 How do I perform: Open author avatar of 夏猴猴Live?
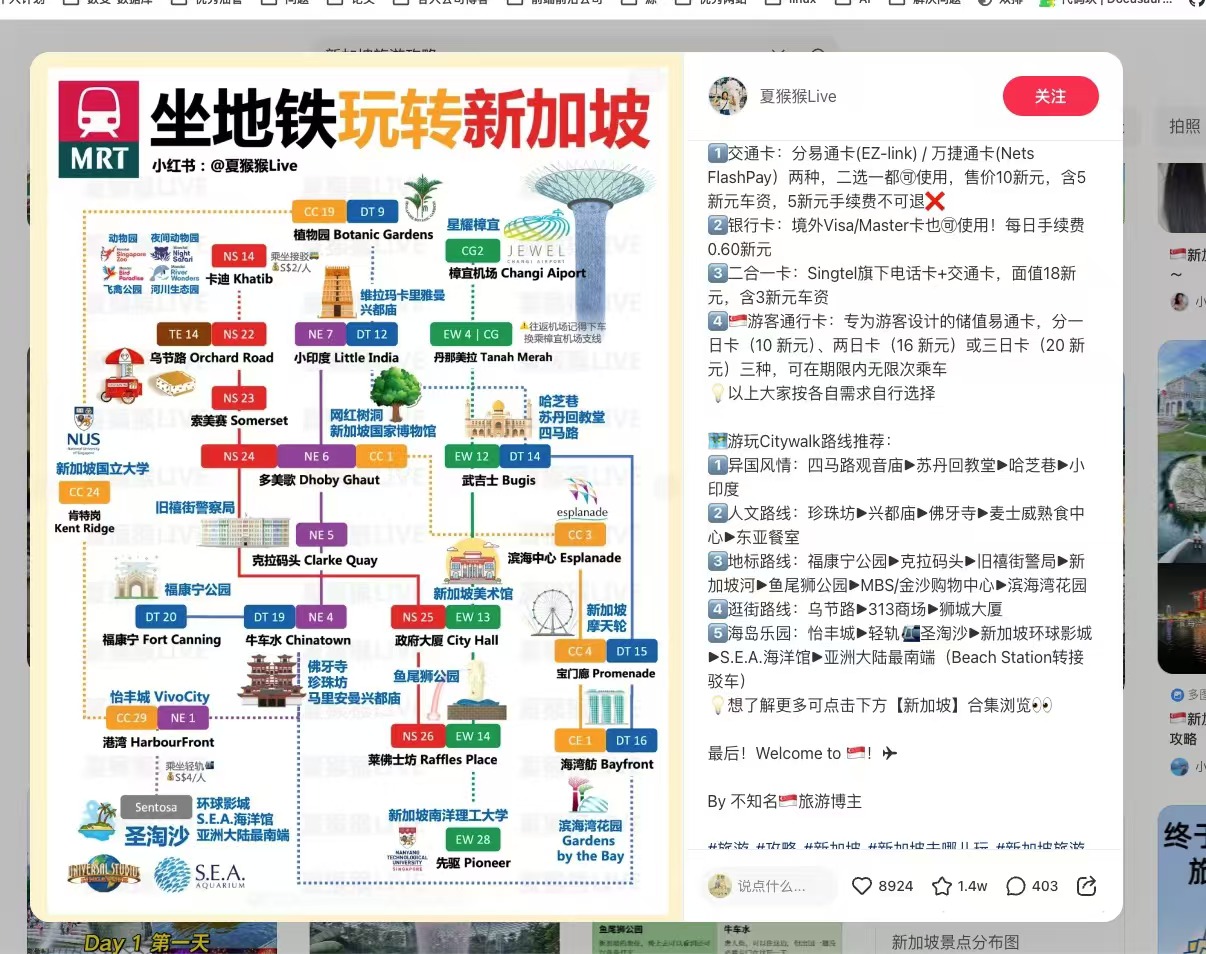728,96
